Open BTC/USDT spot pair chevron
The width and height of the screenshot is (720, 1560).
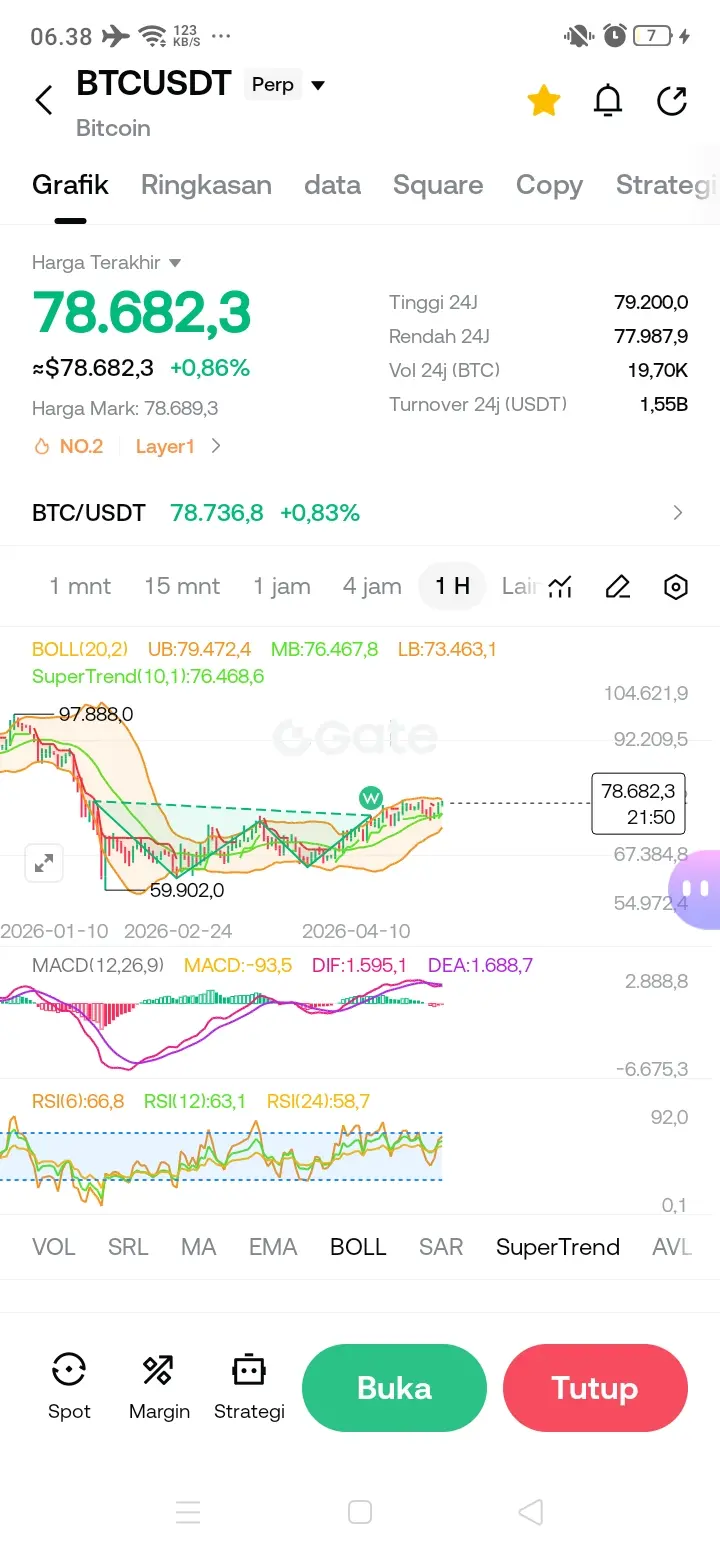(678, 513)
